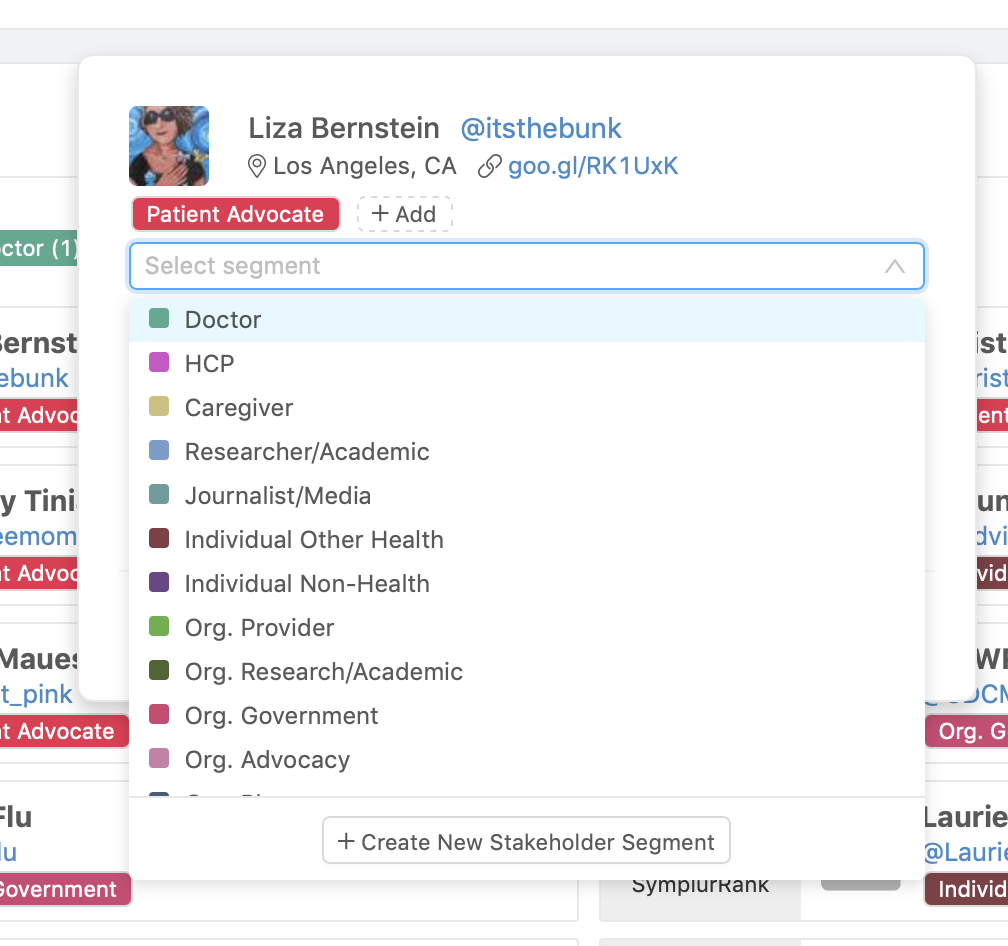Click the tan Caregiver color swatch

tap(159, 407)
